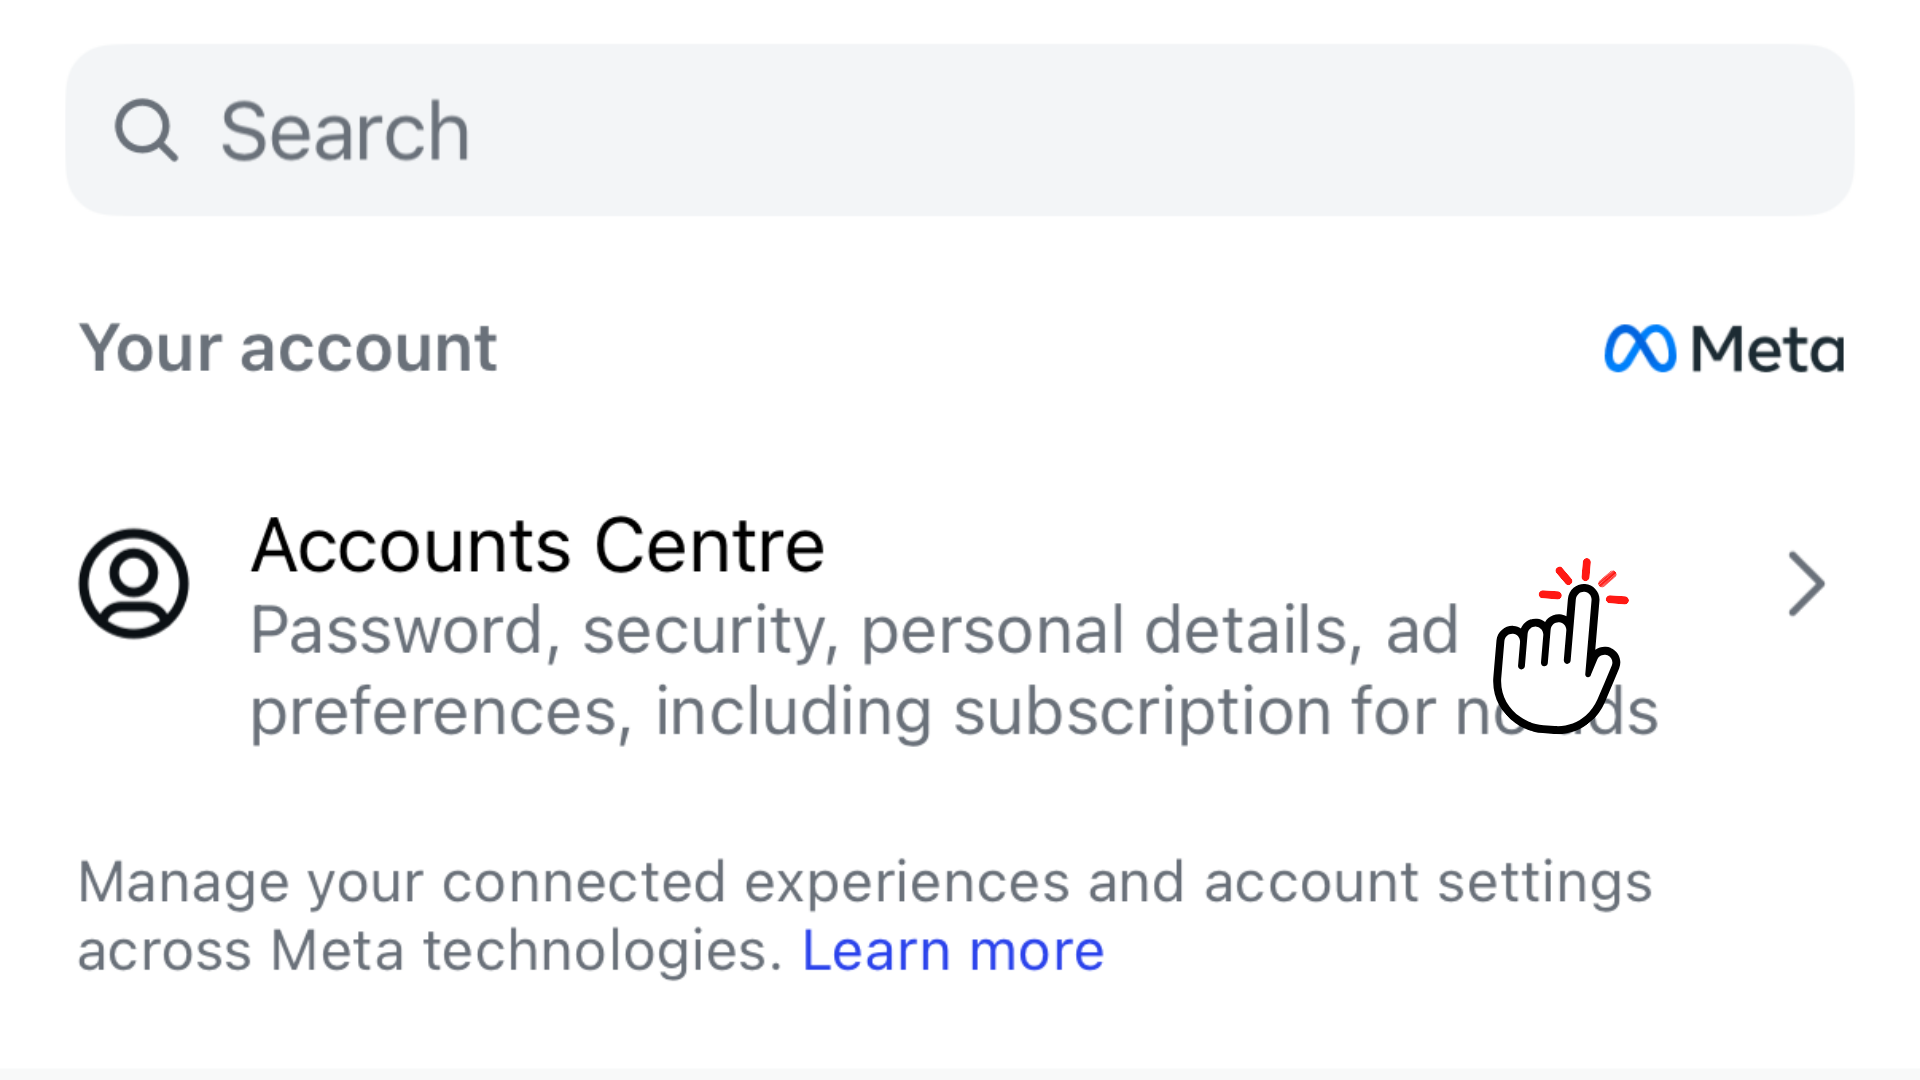1920x1080 pixels.
Task: Select the "Your account" section heading
Action: coord(288,349)
